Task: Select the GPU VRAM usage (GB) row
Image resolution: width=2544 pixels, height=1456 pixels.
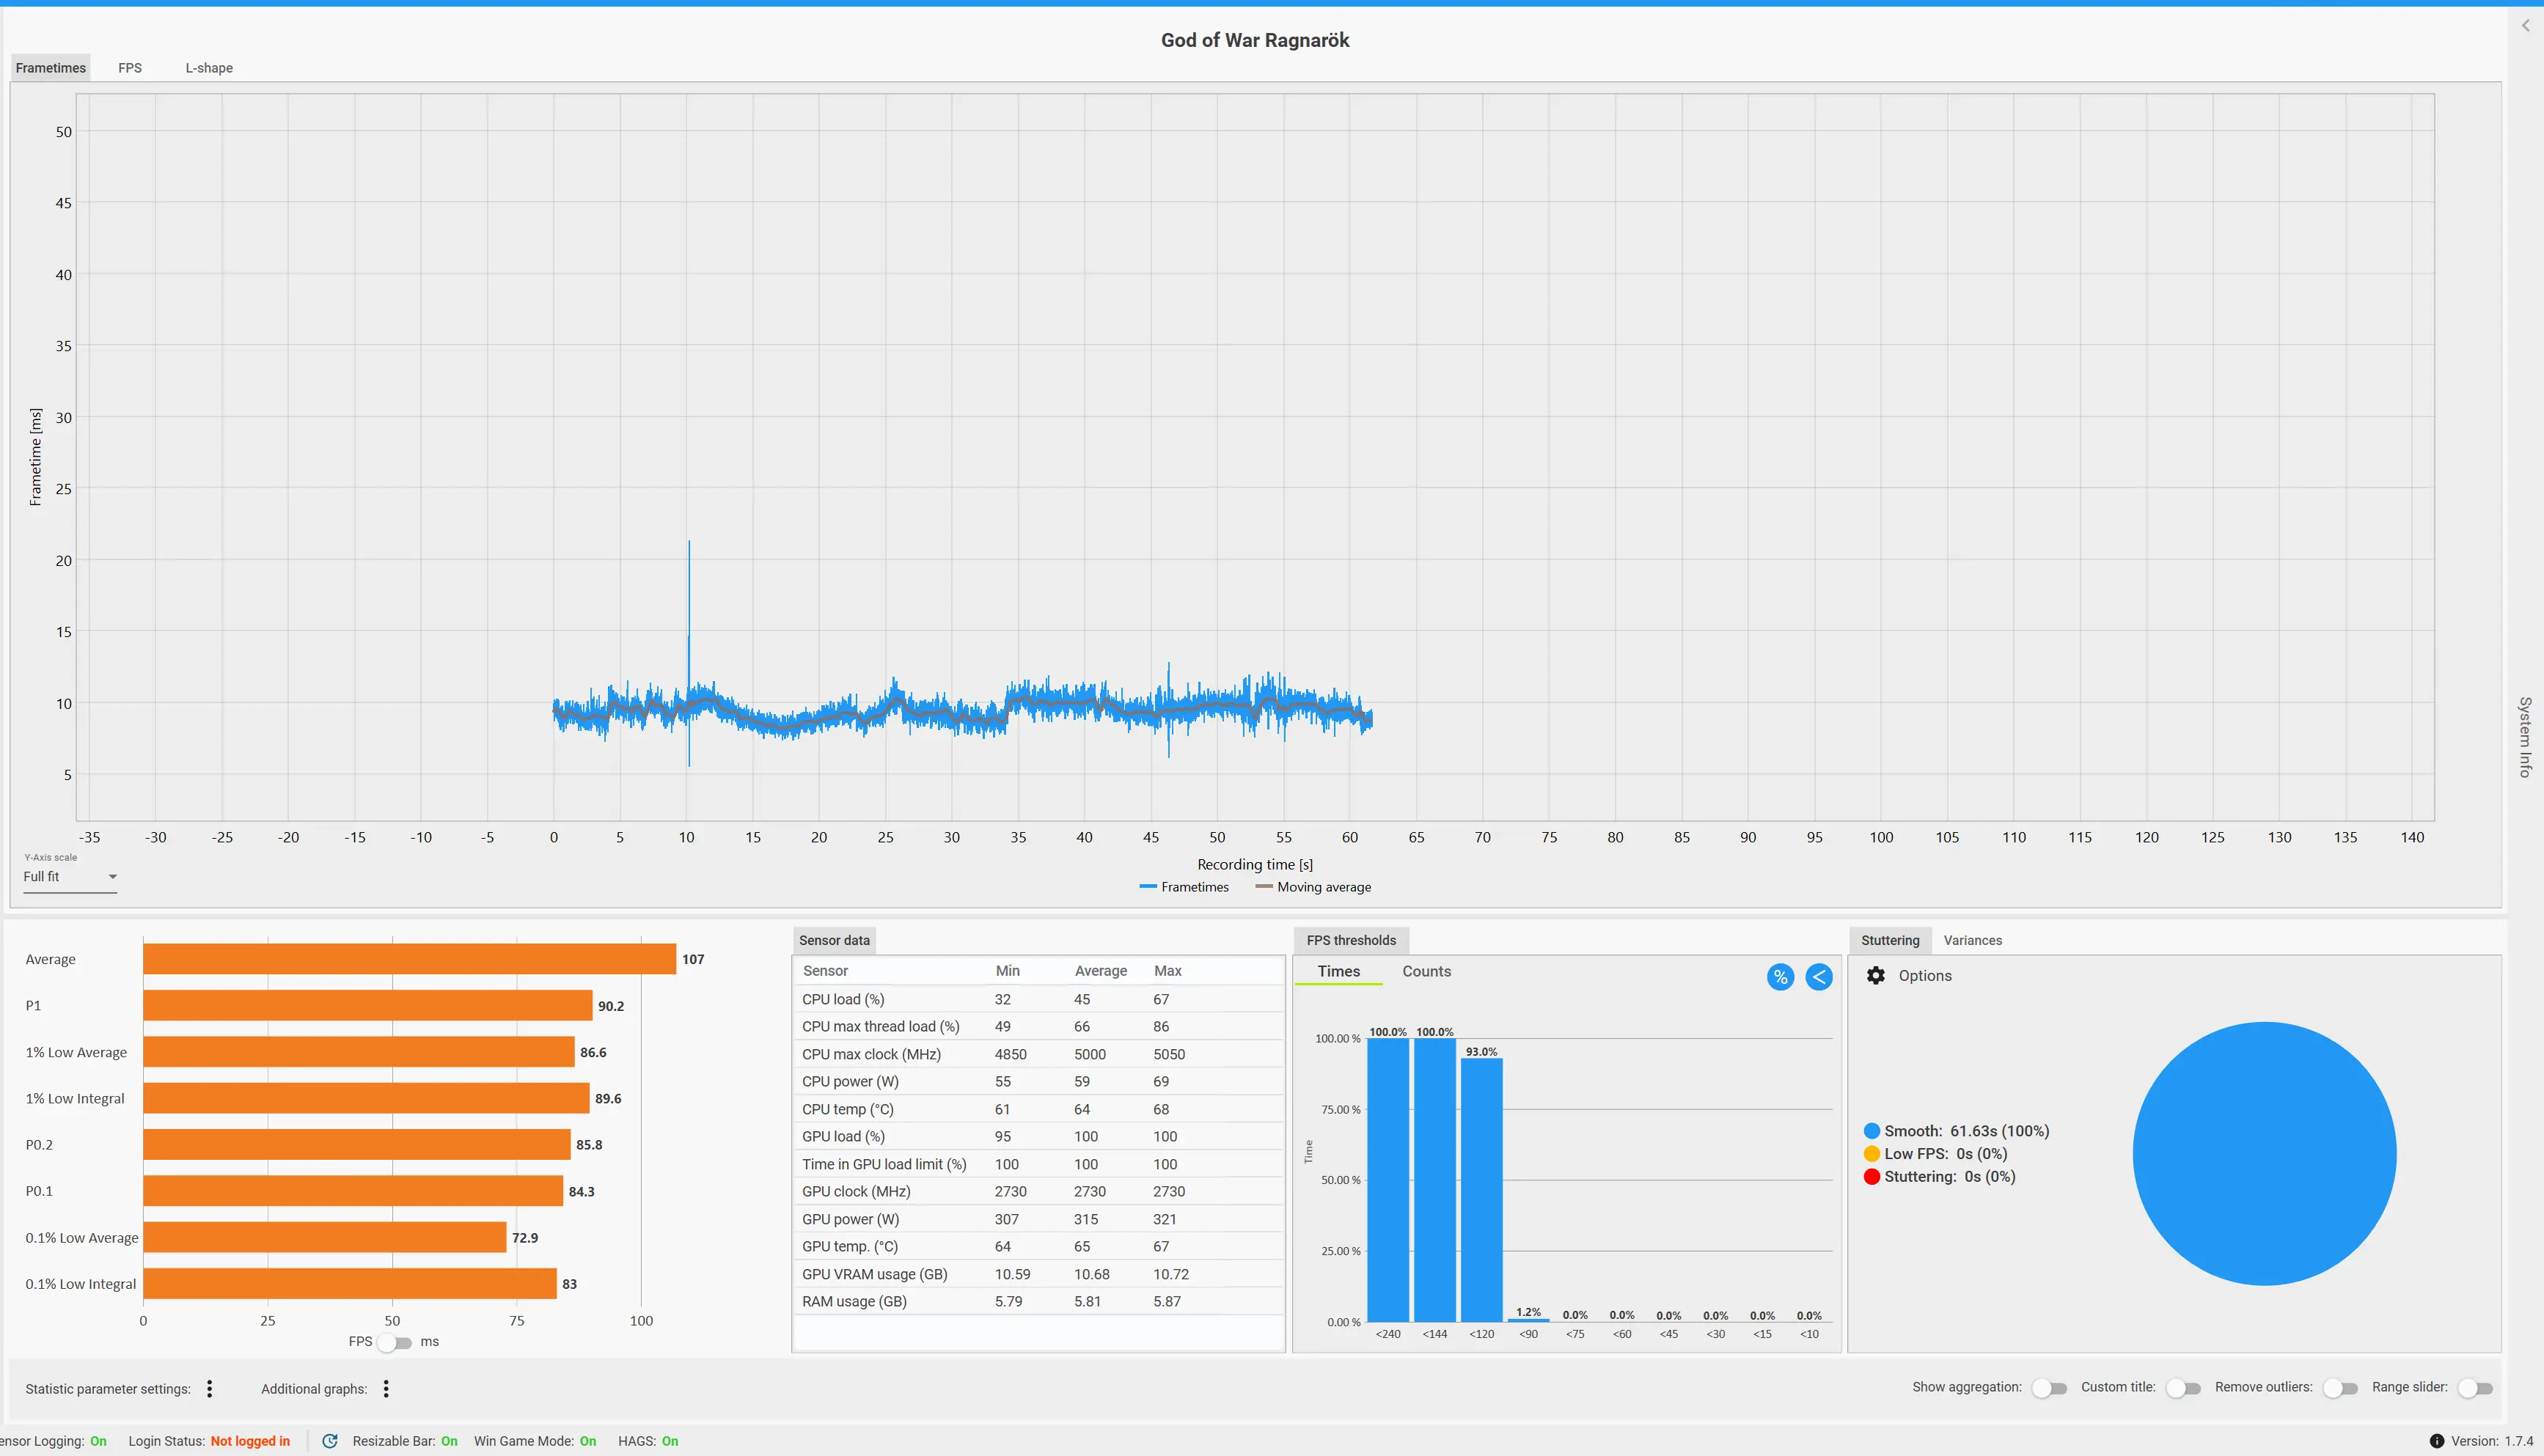Action: pos(1039,1274)
